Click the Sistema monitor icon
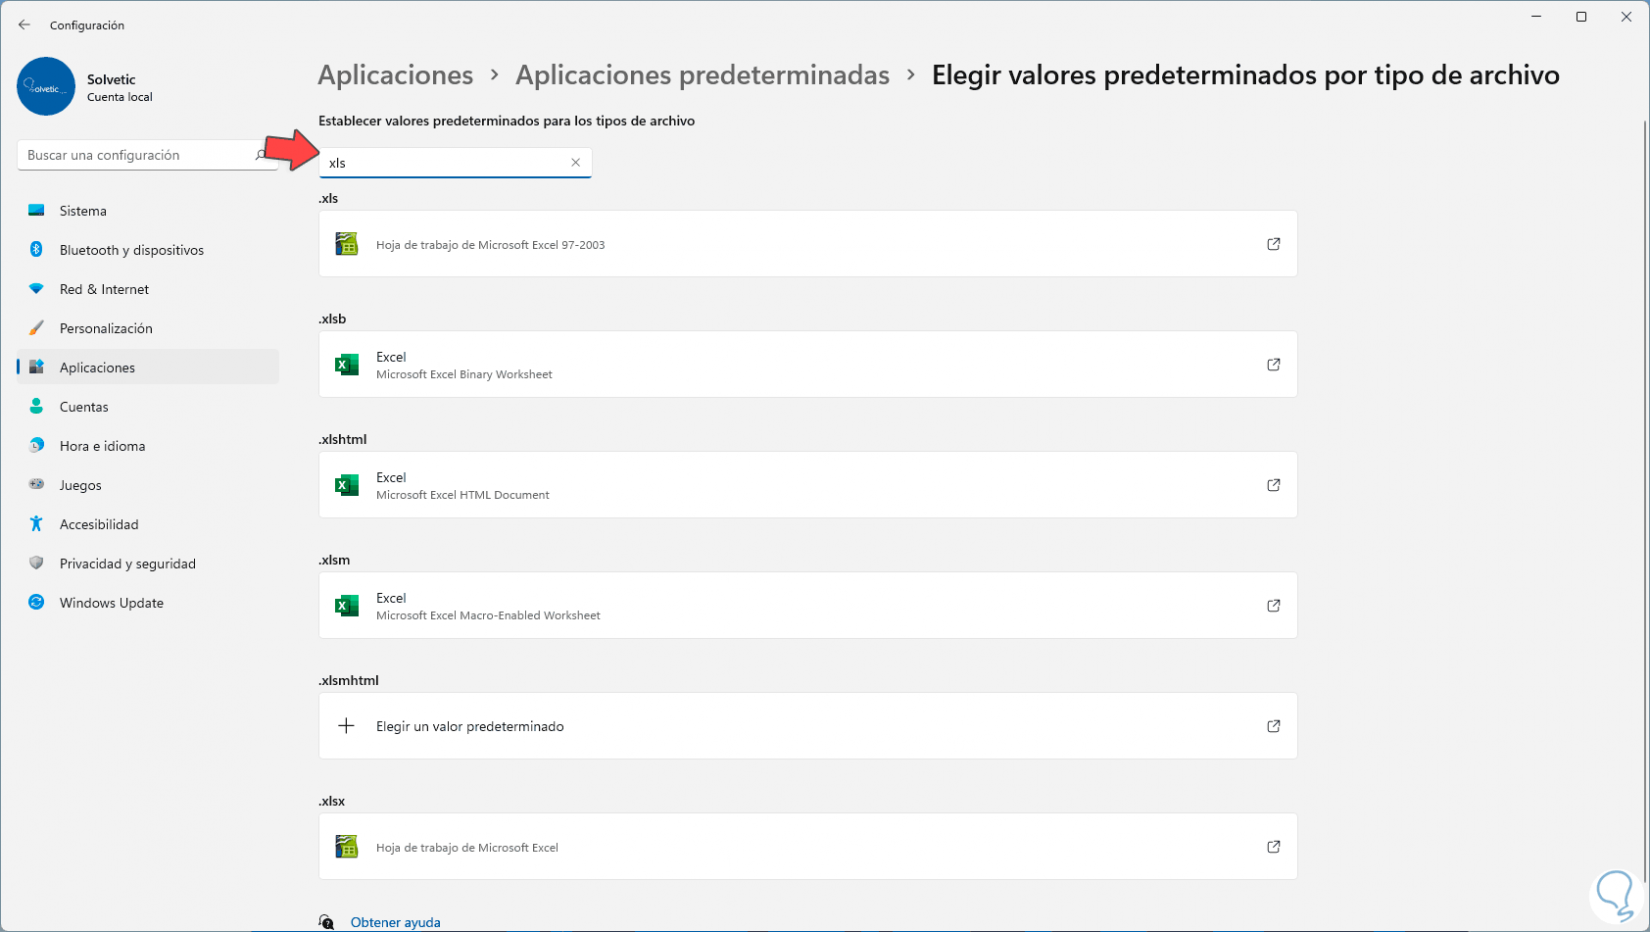The height and width of the screenshot is (932, 1650). [x=37, y=211]
